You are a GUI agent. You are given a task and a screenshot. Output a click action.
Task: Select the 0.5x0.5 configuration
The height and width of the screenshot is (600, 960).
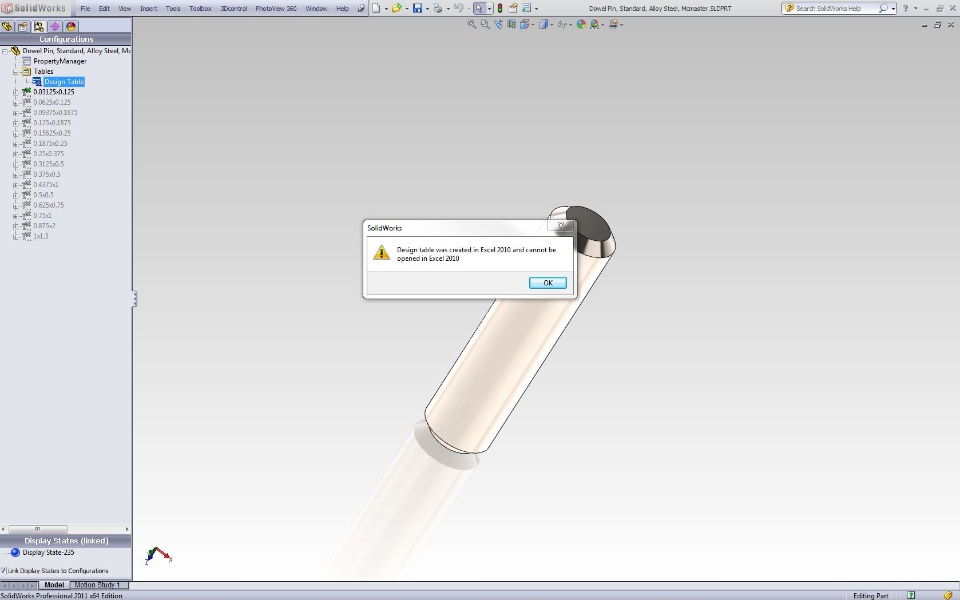[43, 195]
